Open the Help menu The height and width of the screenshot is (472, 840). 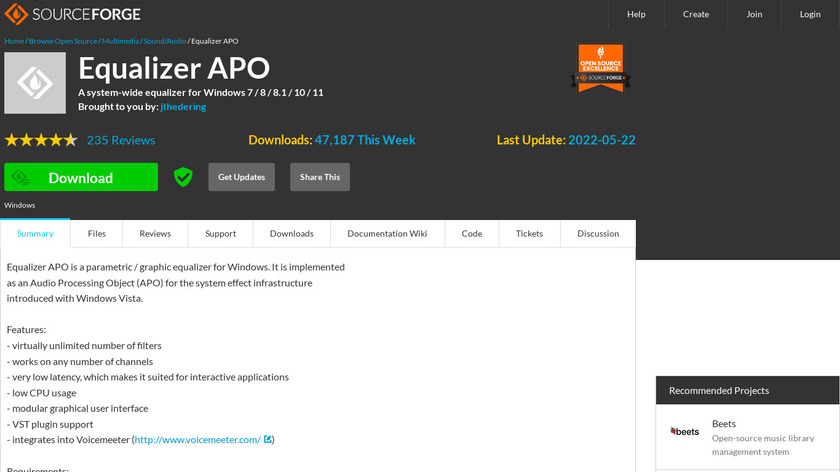click(x=636, y=14)
